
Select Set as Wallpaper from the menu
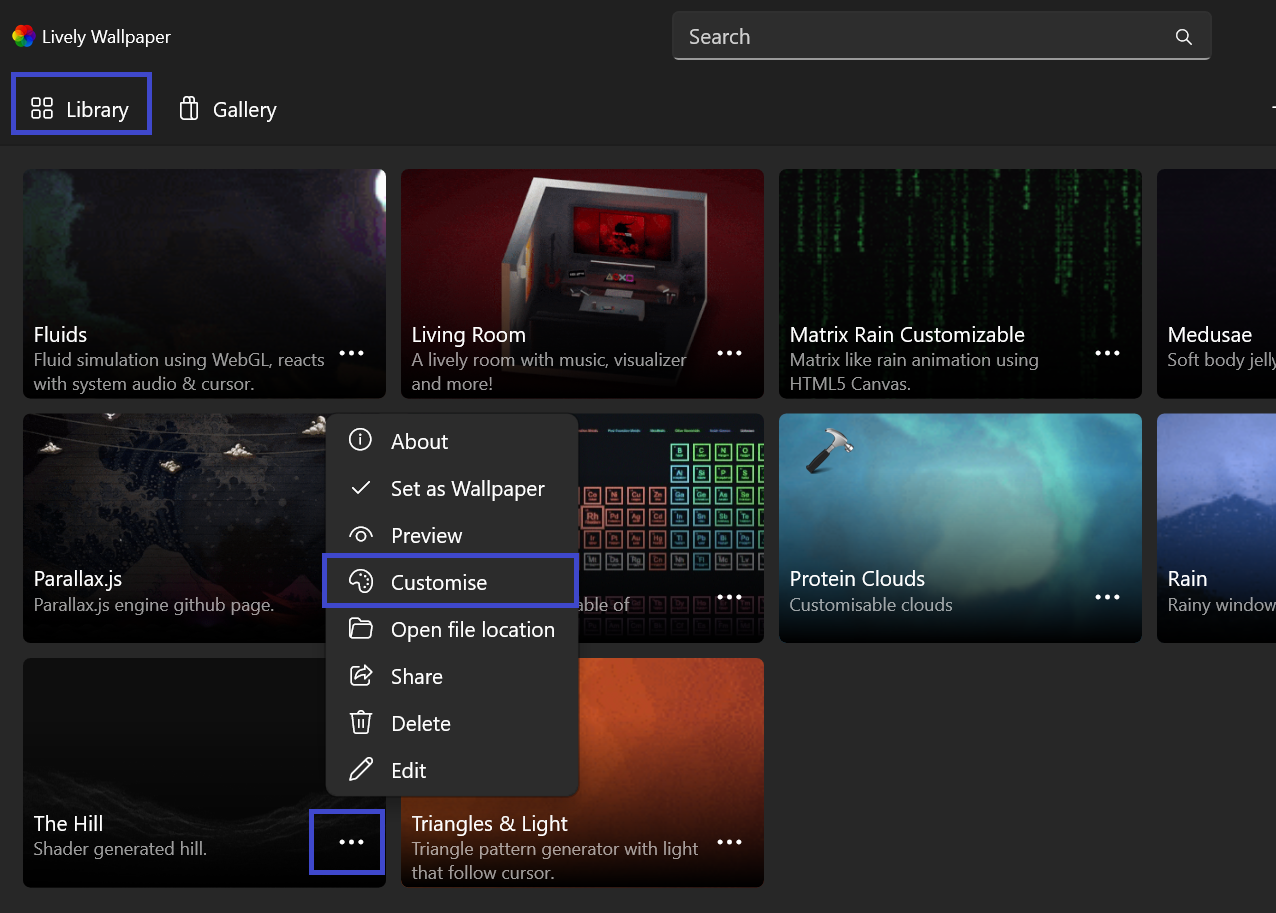pyautogui.click(x=467, y=488)
